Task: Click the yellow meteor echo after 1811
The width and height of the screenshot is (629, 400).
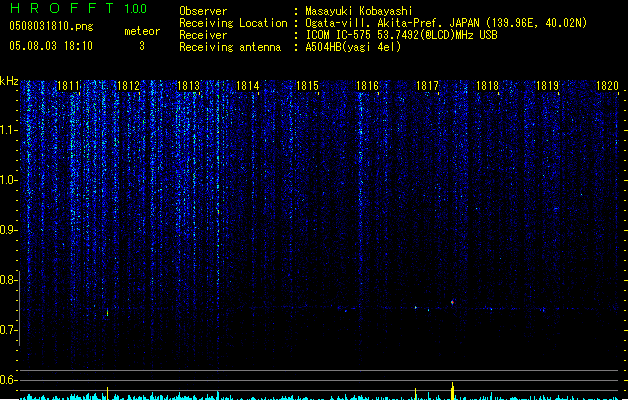Action: pos(107,313)
